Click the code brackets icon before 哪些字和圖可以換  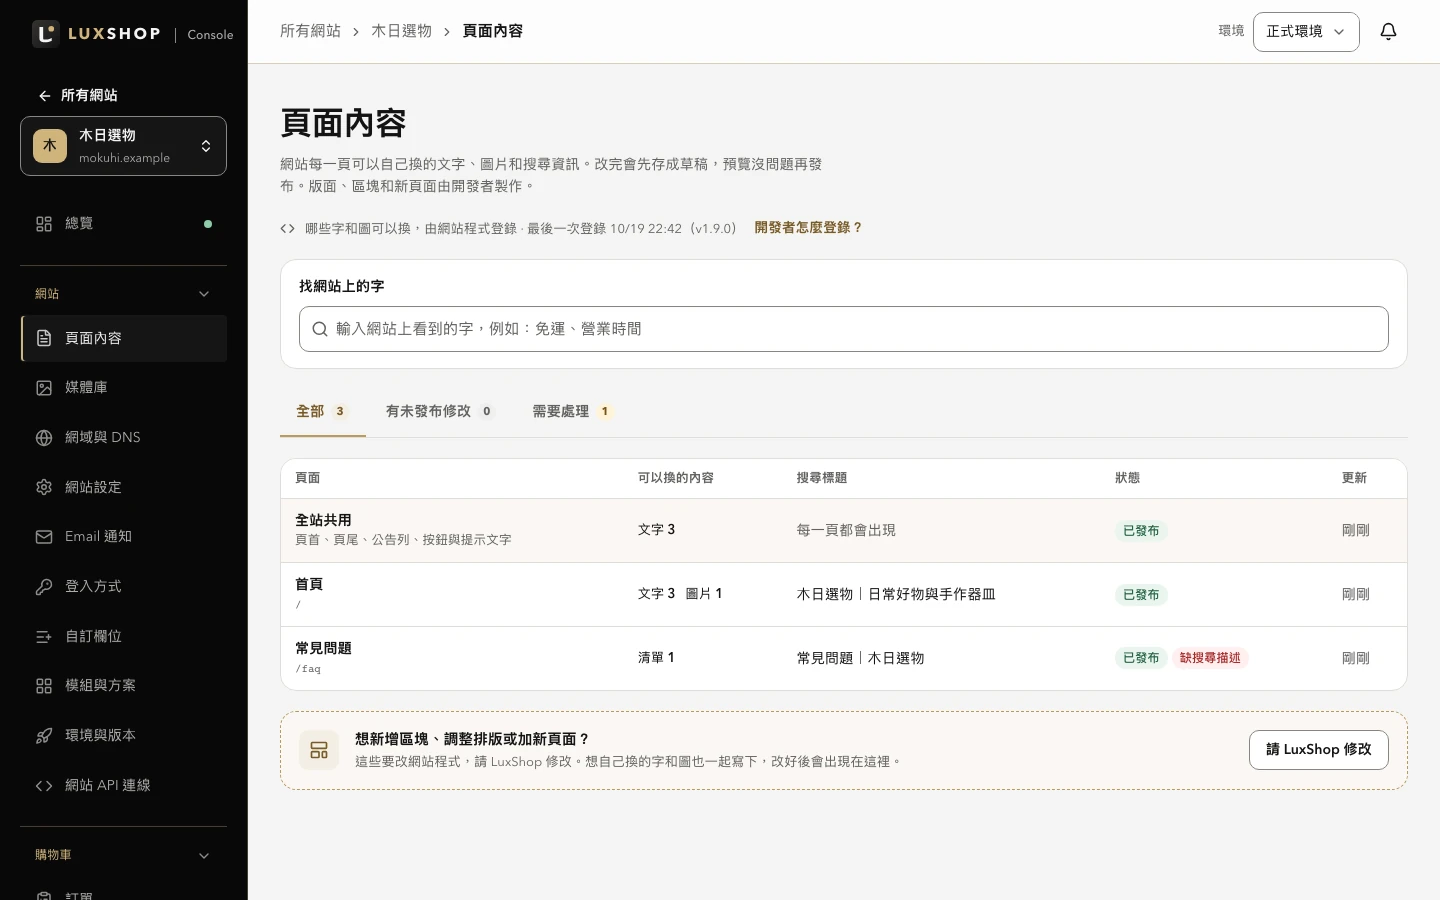288,228
